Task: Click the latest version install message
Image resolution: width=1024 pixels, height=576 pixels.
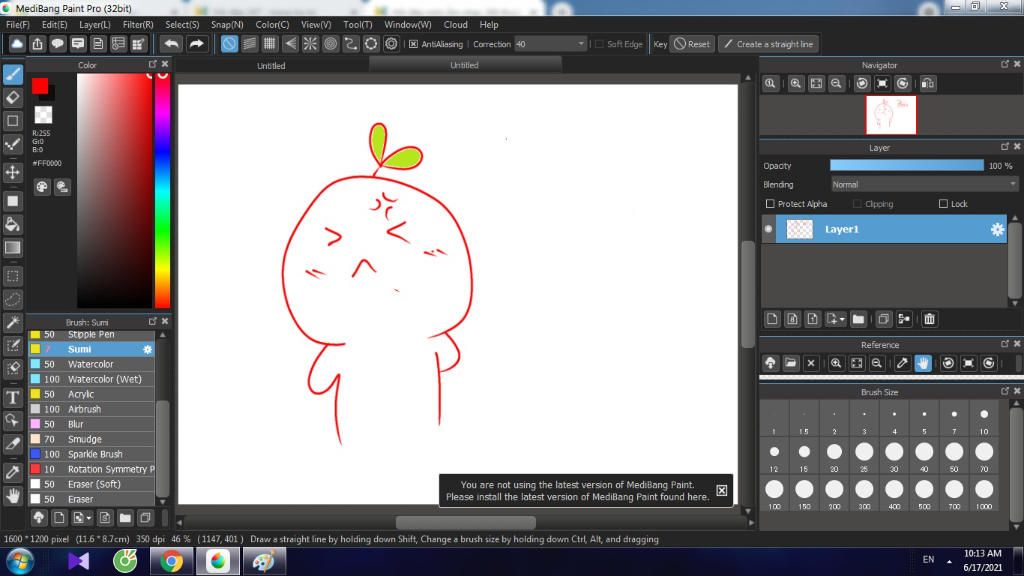Action: coord(577,491)
